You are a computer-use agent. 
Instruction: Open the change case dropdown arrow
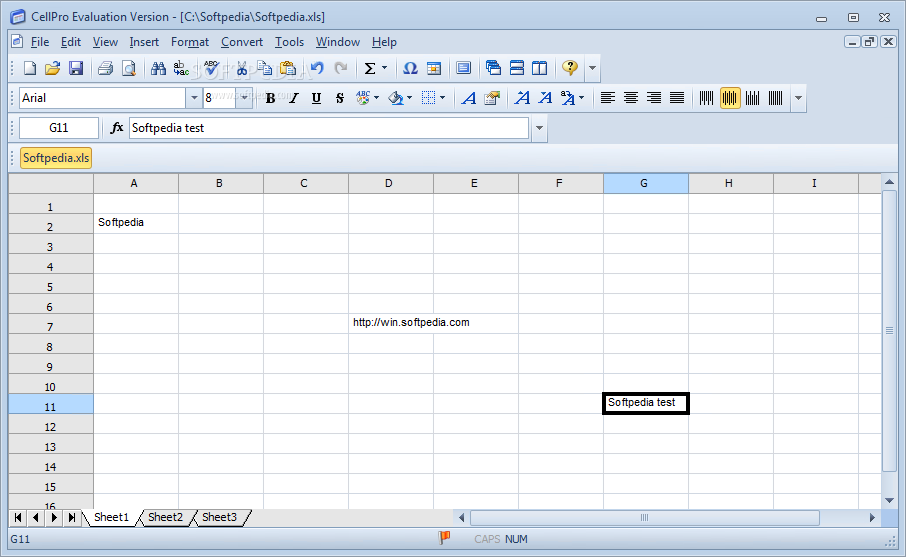pos(581,98)
